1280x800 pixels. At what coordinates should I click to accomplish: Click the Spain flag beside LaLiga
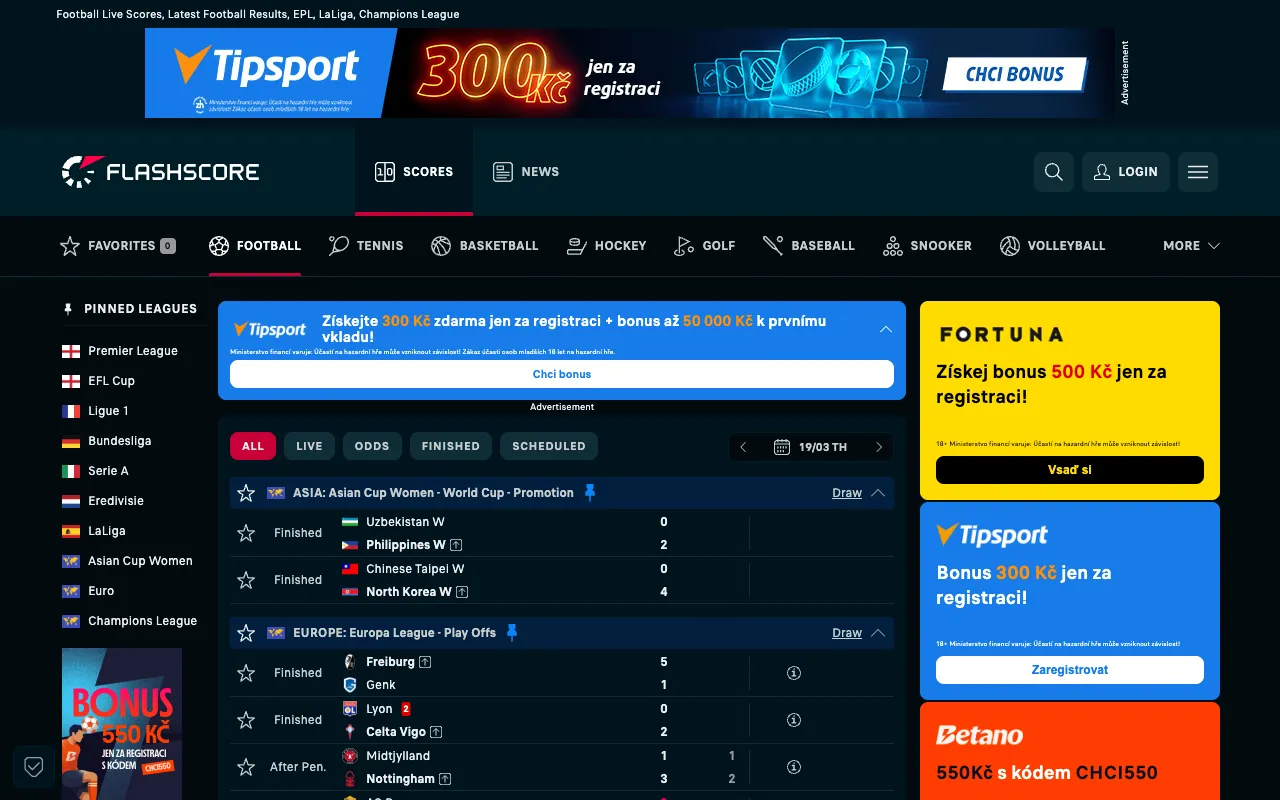pos(71,531)
